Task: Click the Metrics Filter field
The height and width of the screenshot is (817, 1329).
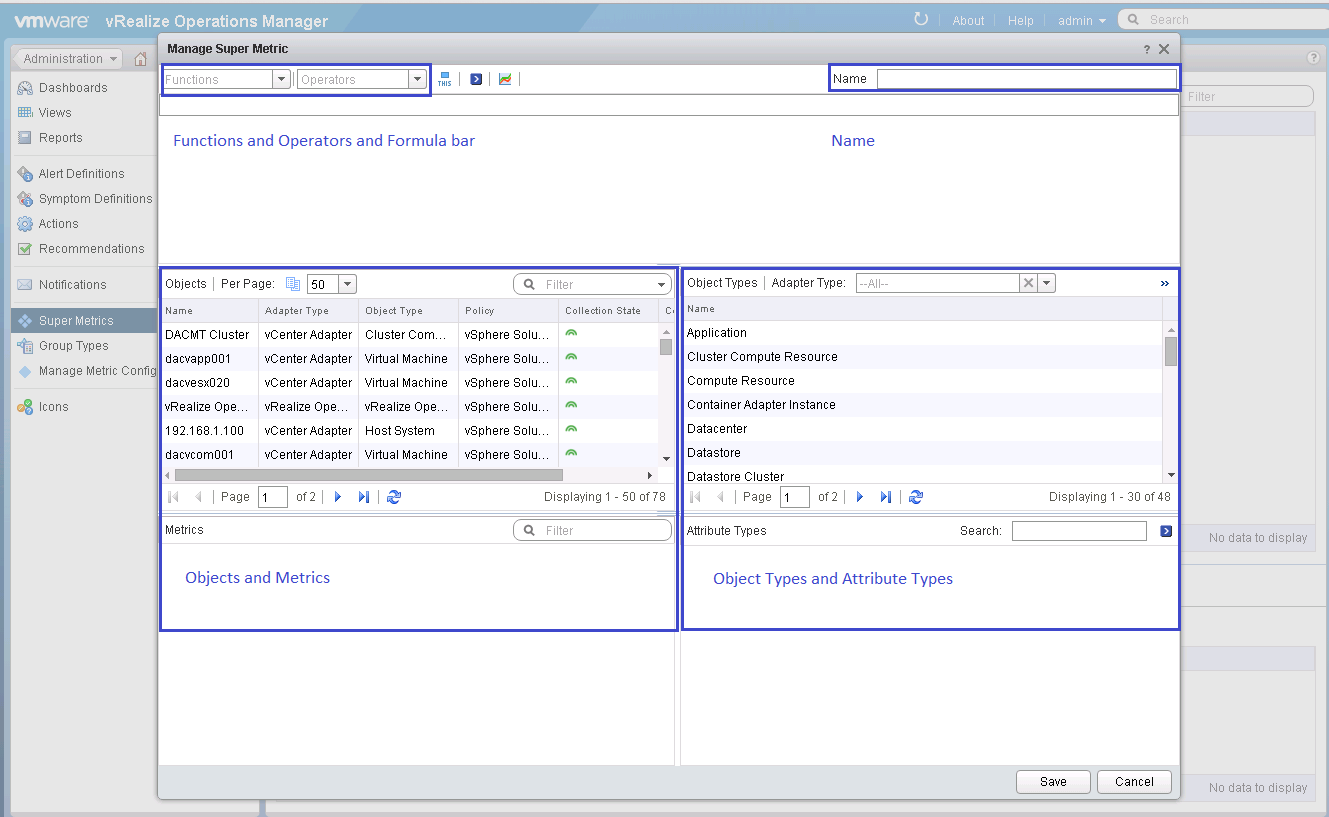Action: 593,531
